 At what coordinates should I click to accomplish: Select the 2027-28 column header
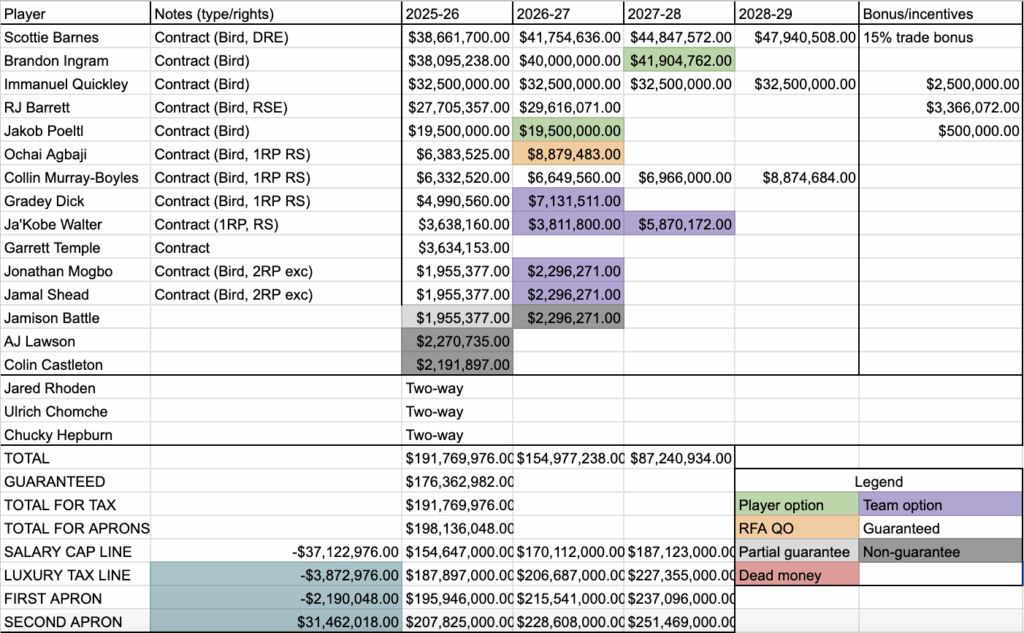click(679, 14)
